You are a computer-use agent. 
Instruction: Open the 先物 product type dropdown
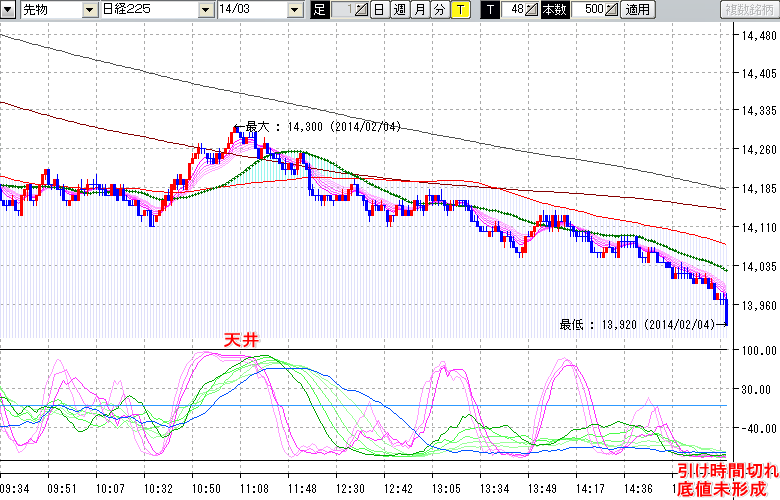pyautogui.click(x=91, y=10)
